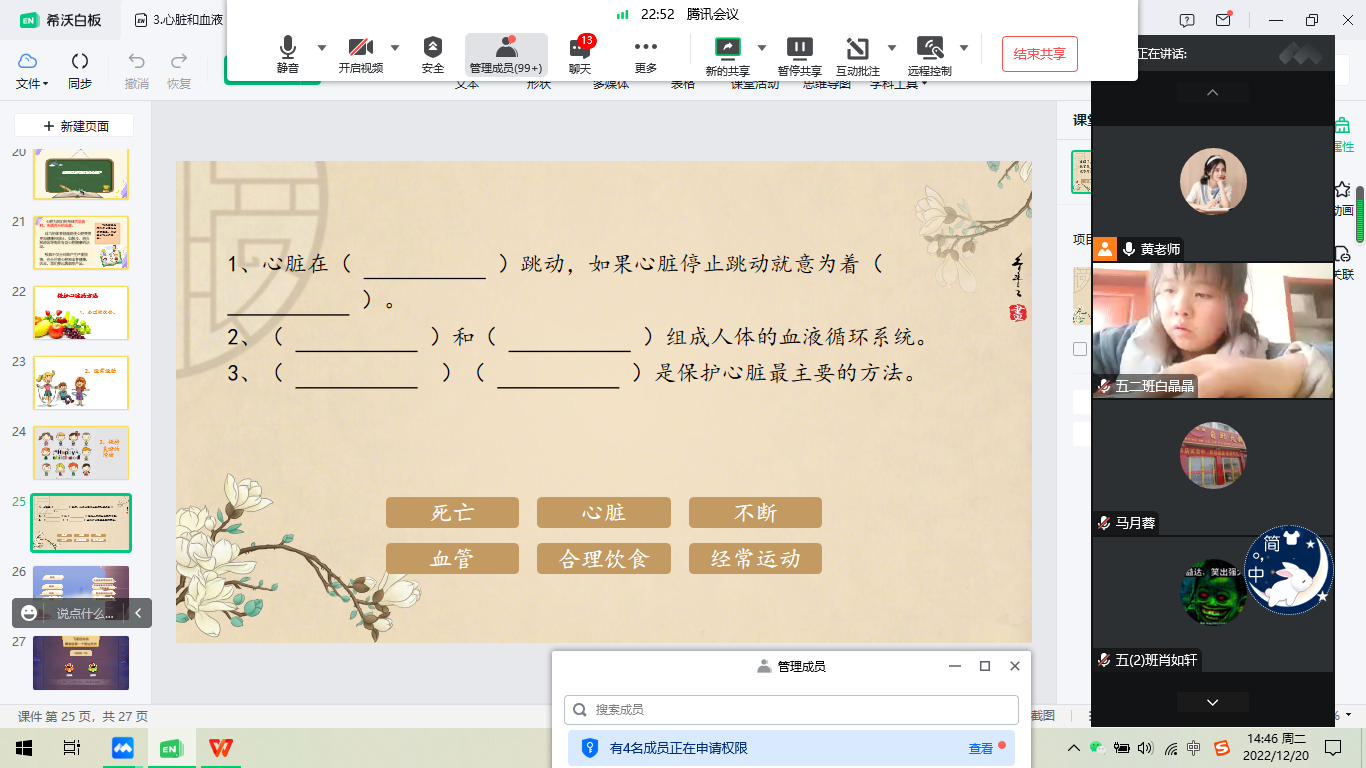Viewport: 1366px width, 768px height.
Task: Open WPS Office from the taskbar
Action: [221, 748]
